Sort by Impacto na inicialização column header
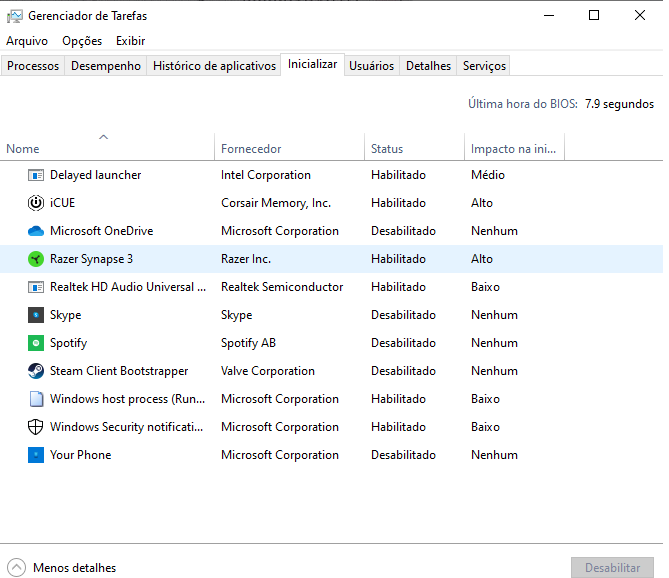This screenshot has width=669, height=578. [514, 147]
